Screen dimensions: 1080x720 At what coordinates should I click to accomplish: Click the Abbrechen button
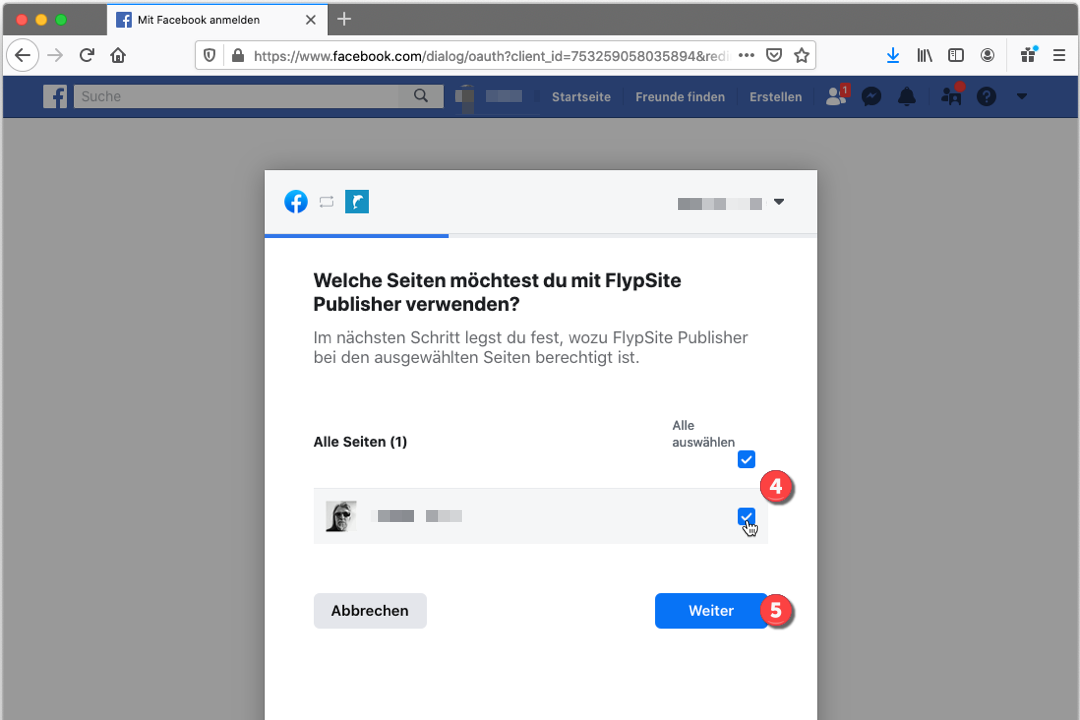click(x=370, y=610)
